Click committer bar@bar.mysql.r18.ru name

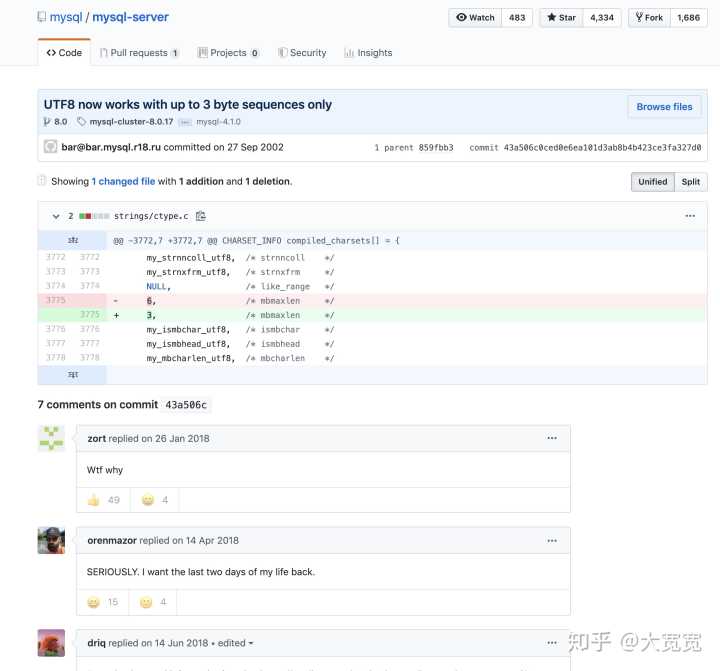[x=111, y=147]
